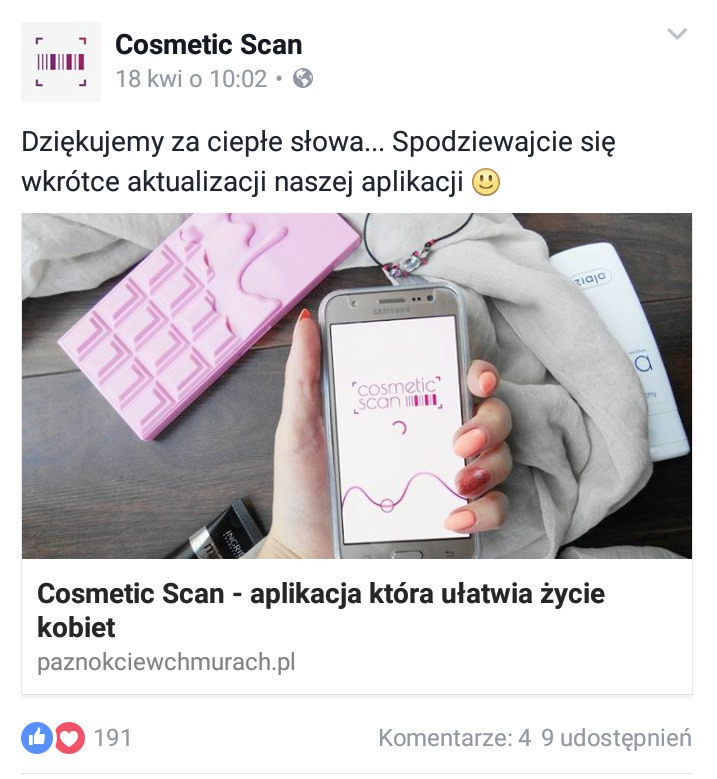Click the loading spinner on phone screen
Image resolution: width=717 pixels, height=779 pixels.
point(399,428)
